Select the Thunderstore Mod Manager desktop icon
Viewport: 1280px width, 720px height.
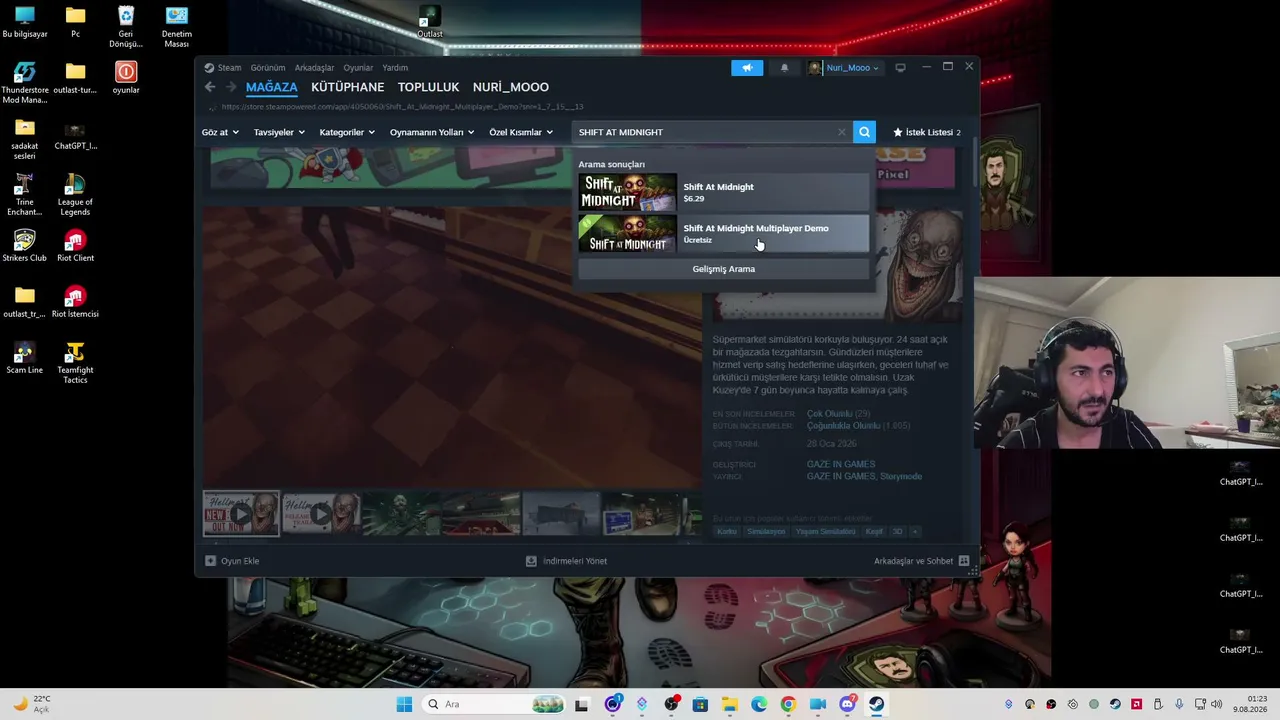pos(25,84)
